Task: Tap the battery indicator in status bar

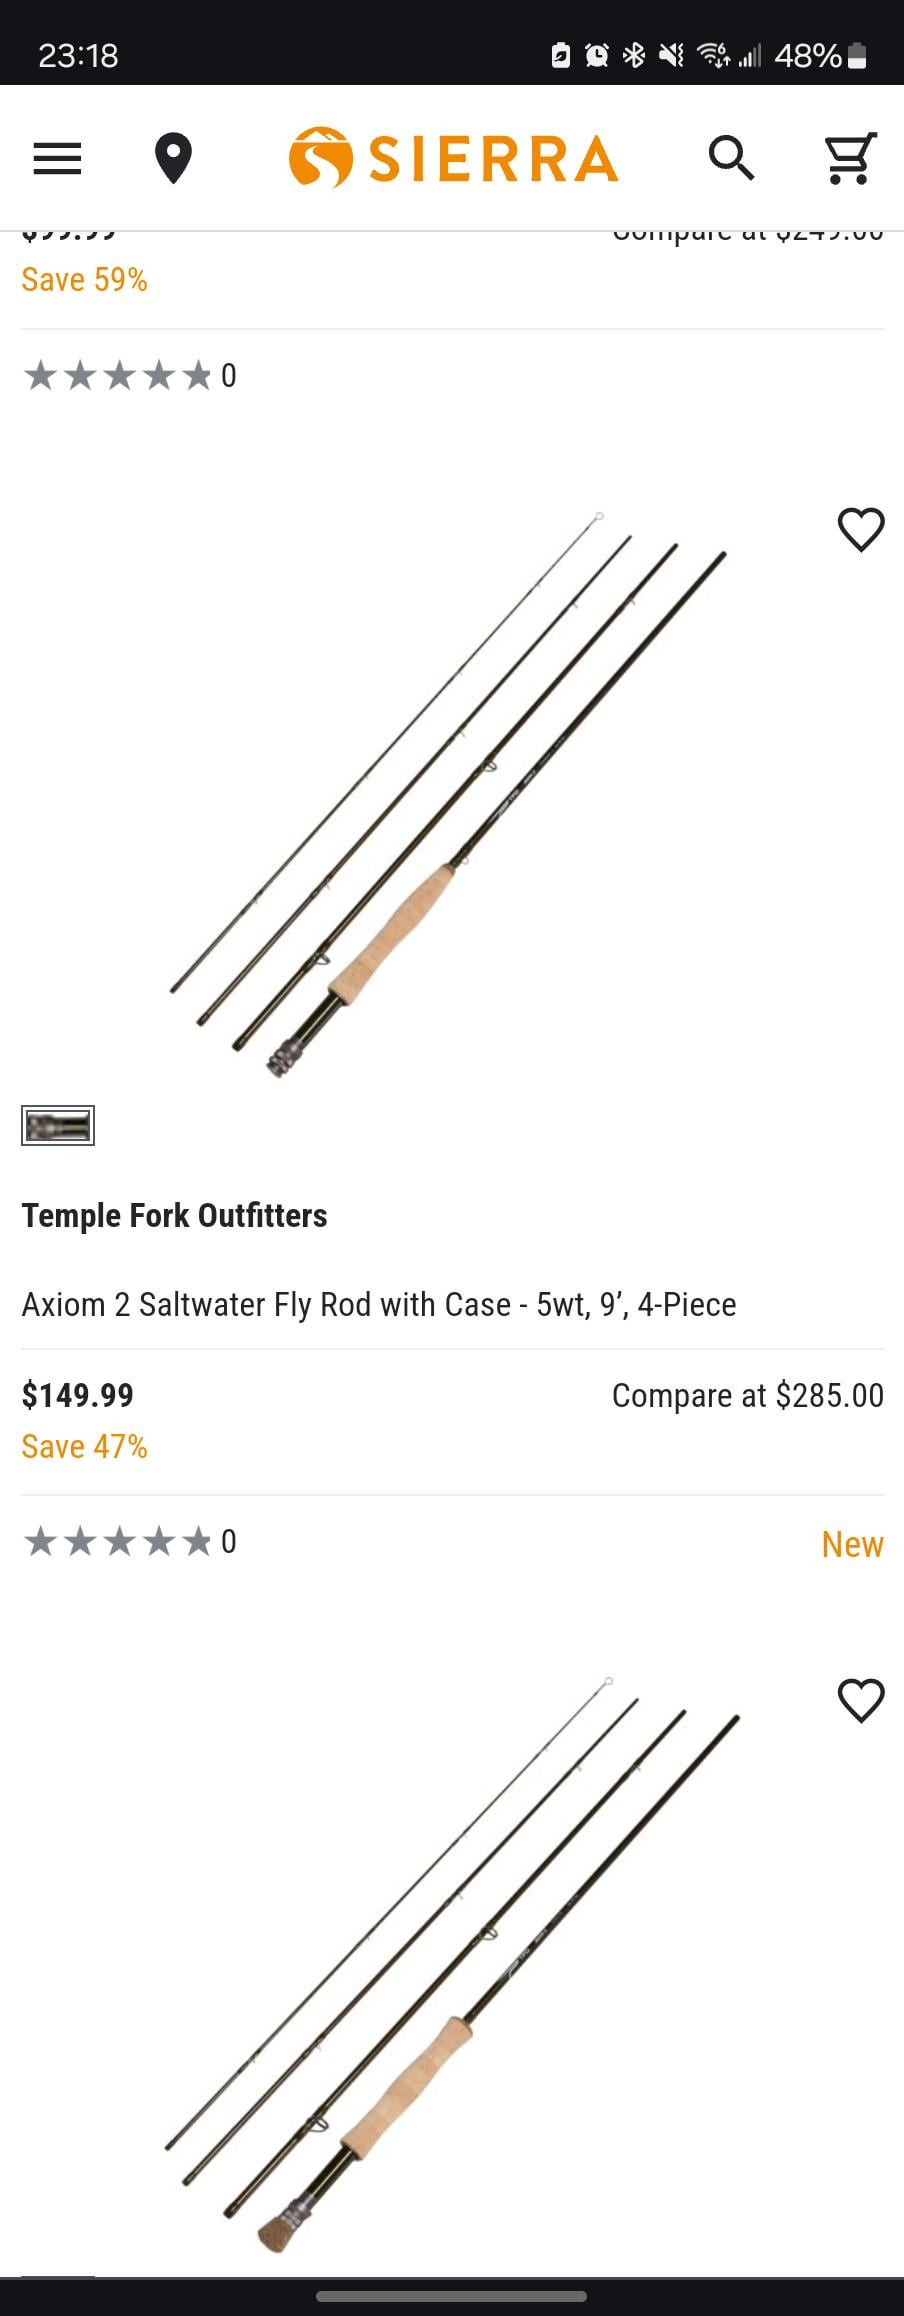Action: (856, 55)
